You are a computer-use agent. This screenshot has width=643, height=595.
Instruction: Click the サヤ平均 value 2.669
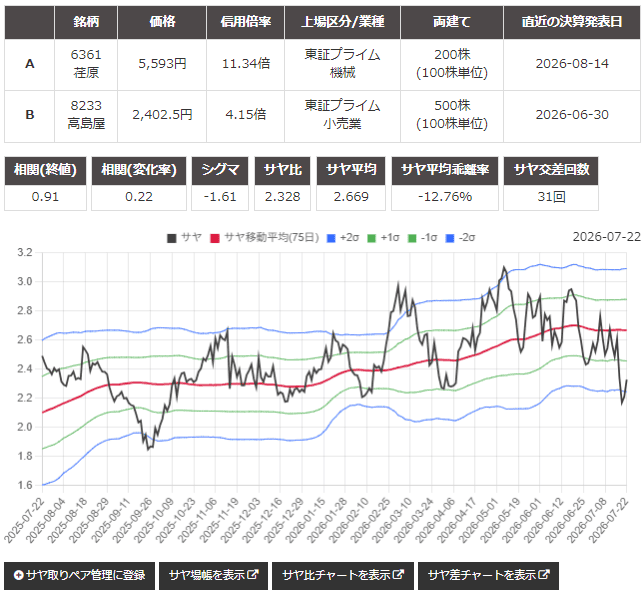351,197
